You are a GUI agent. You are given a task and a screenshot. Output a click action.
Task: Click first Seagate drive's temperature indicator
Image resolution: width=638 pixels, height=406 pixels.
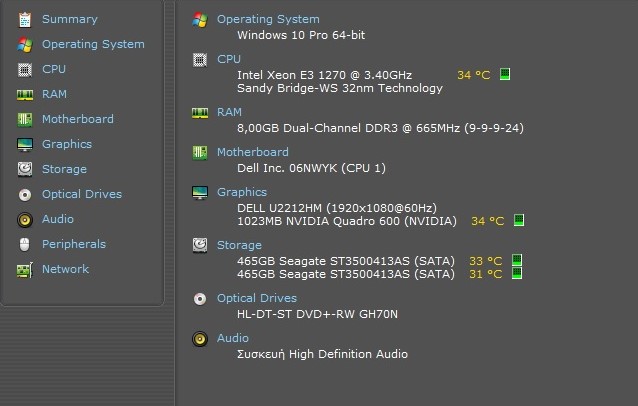[517, 260]
